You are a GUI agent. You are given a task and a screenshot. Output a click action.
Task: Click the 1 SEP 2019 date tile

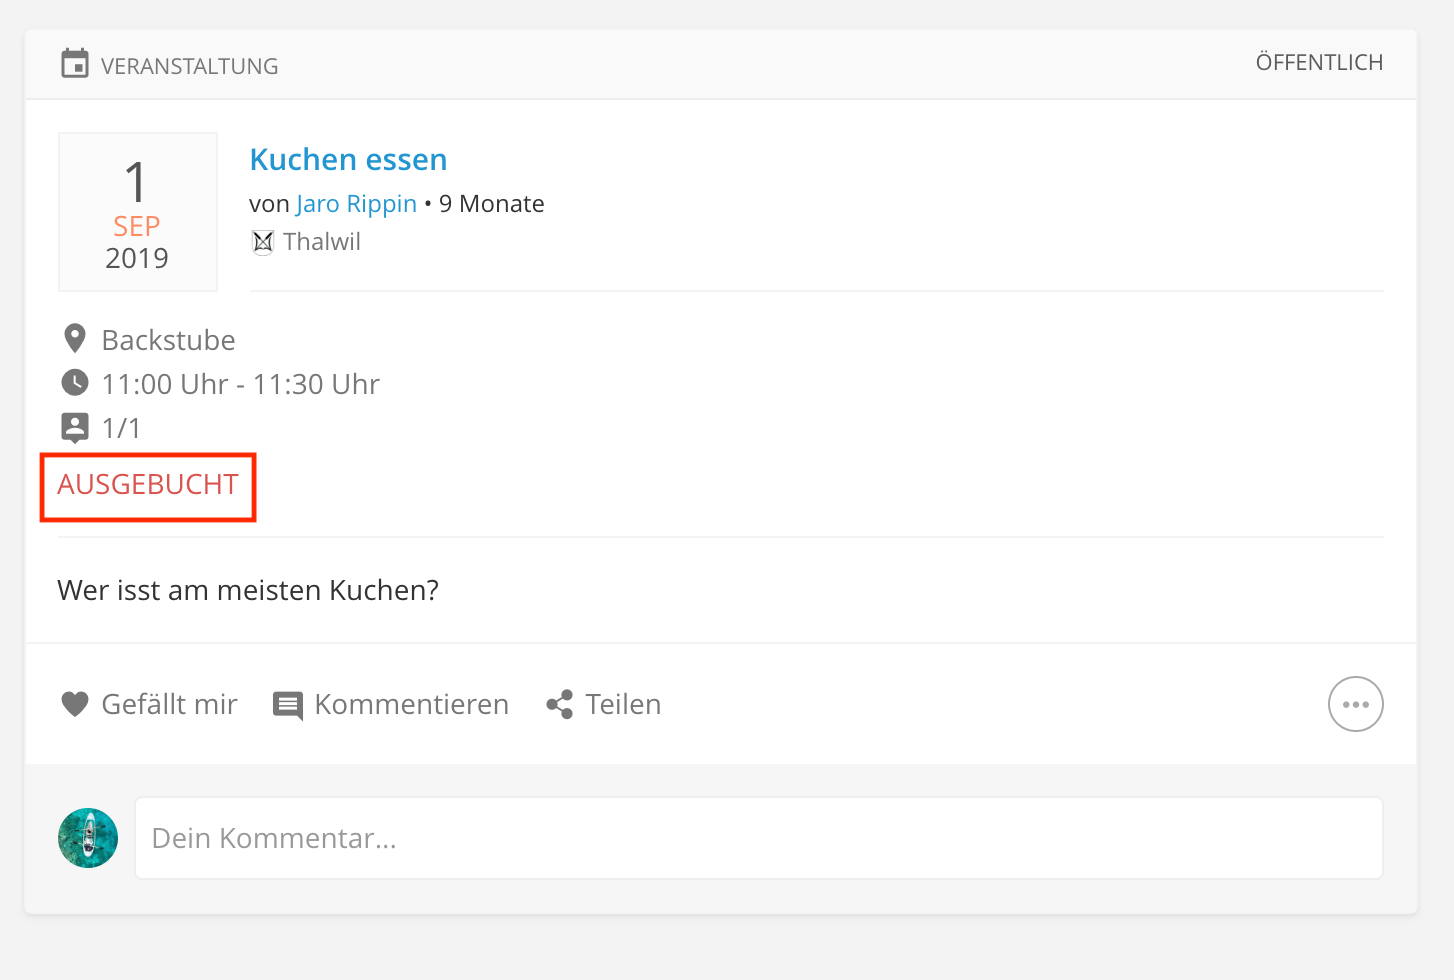tap(138, 212)
